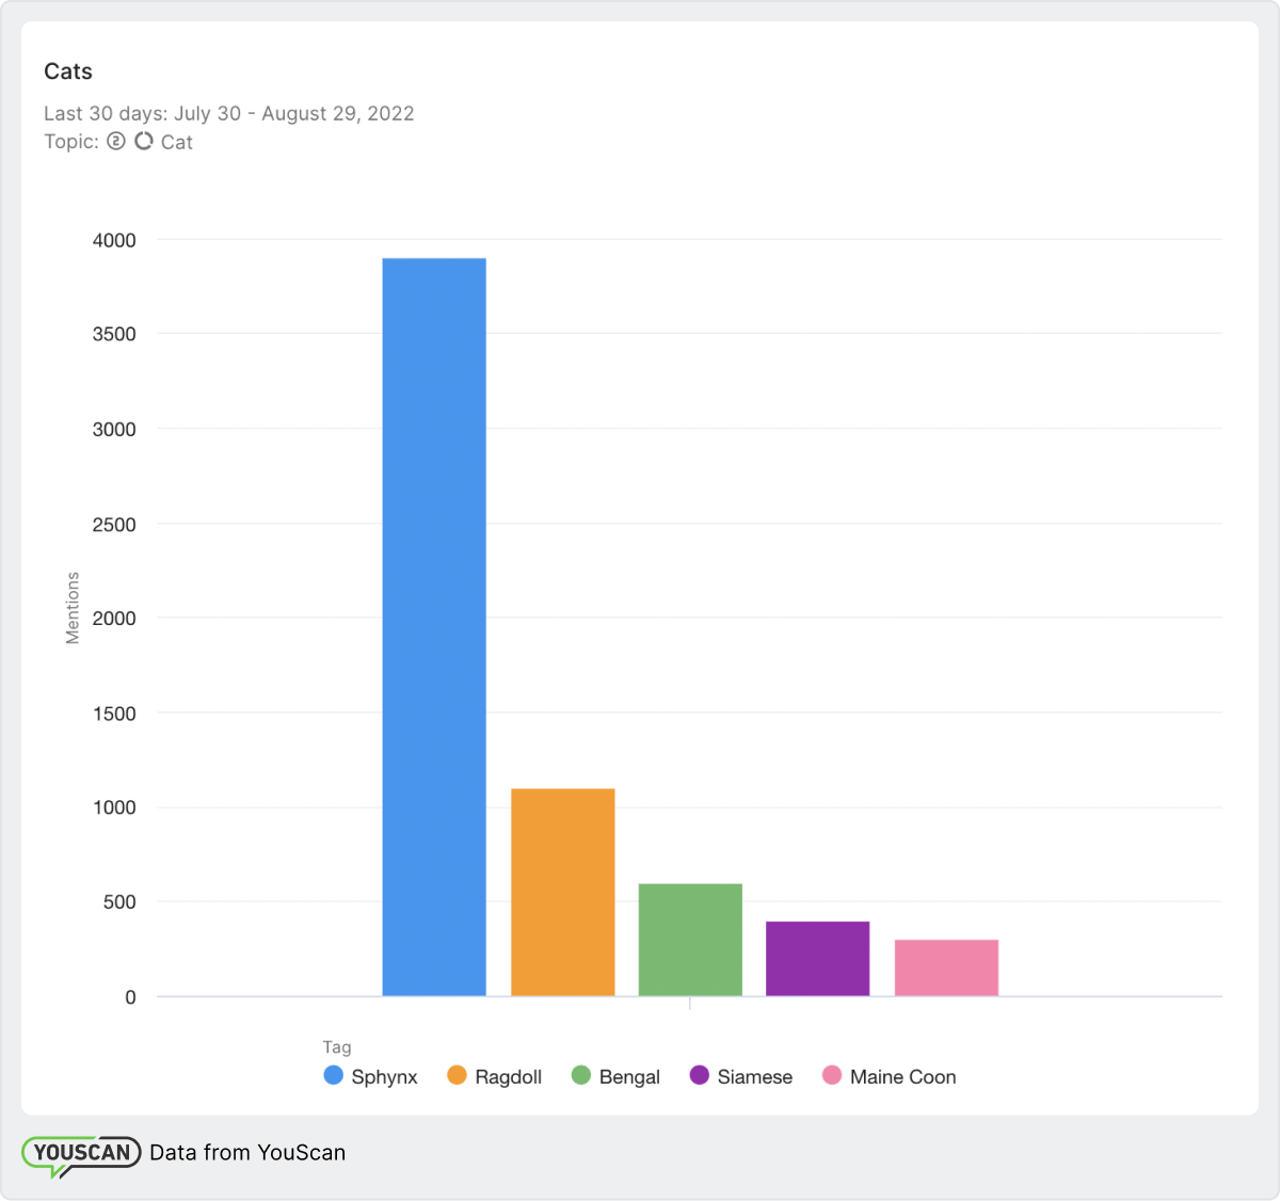Toggle the Sphynx series via legend label
Viewport: 1280px width, 1201px height.
point(384,1077)
